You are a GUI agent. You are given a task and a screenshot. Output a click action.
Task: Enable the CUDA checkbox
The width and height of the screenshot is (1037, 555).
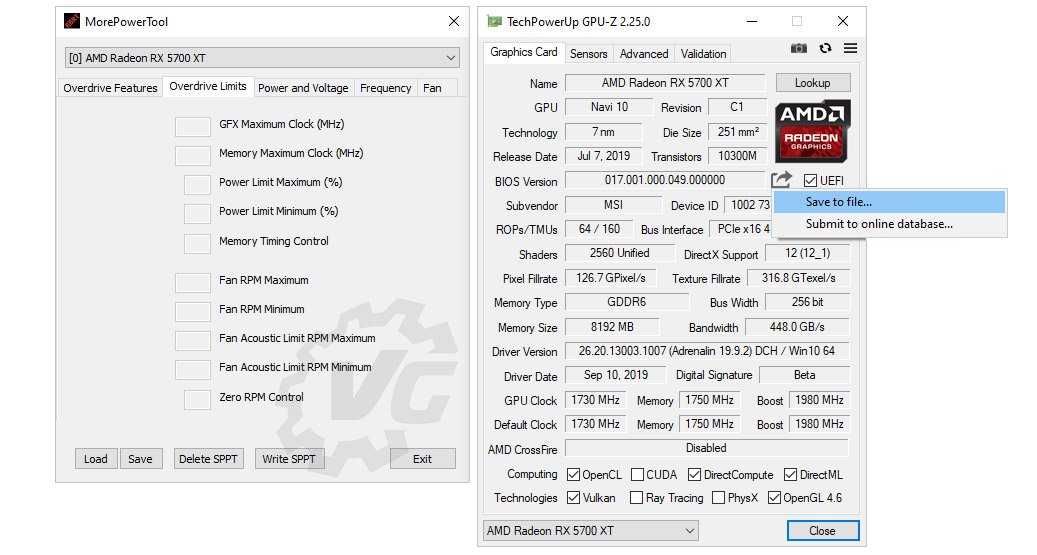pos(638,475)
